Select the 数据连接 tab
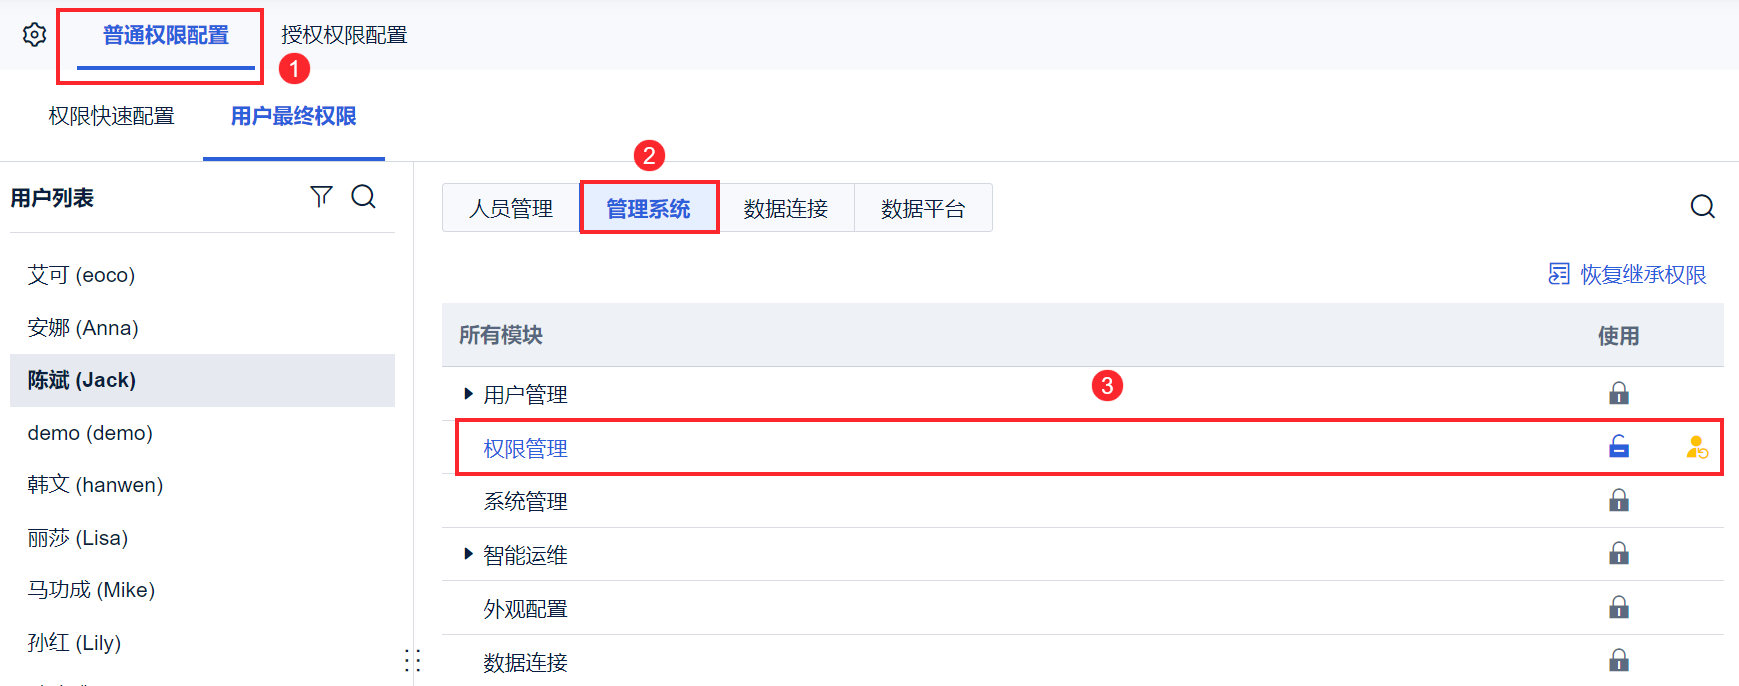This screenshot has width=1739, height=686. (x=785, y=209)
